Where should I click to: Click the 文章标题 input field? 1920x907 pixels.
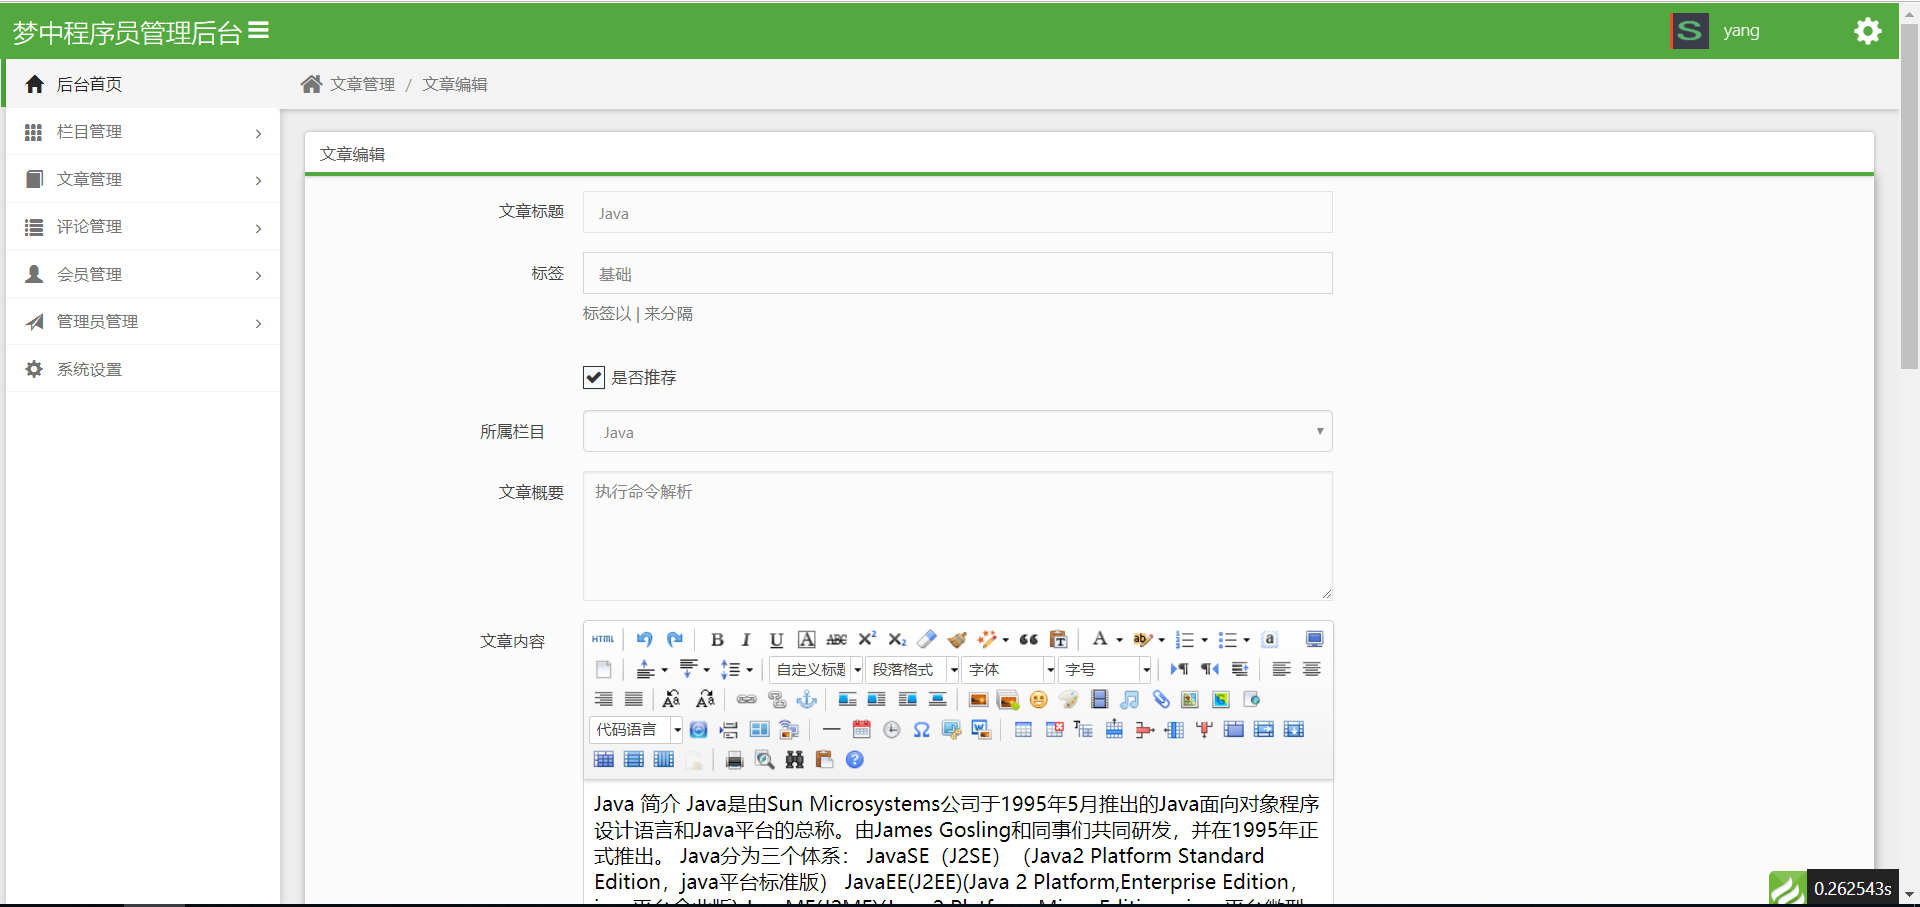(957, 212)
